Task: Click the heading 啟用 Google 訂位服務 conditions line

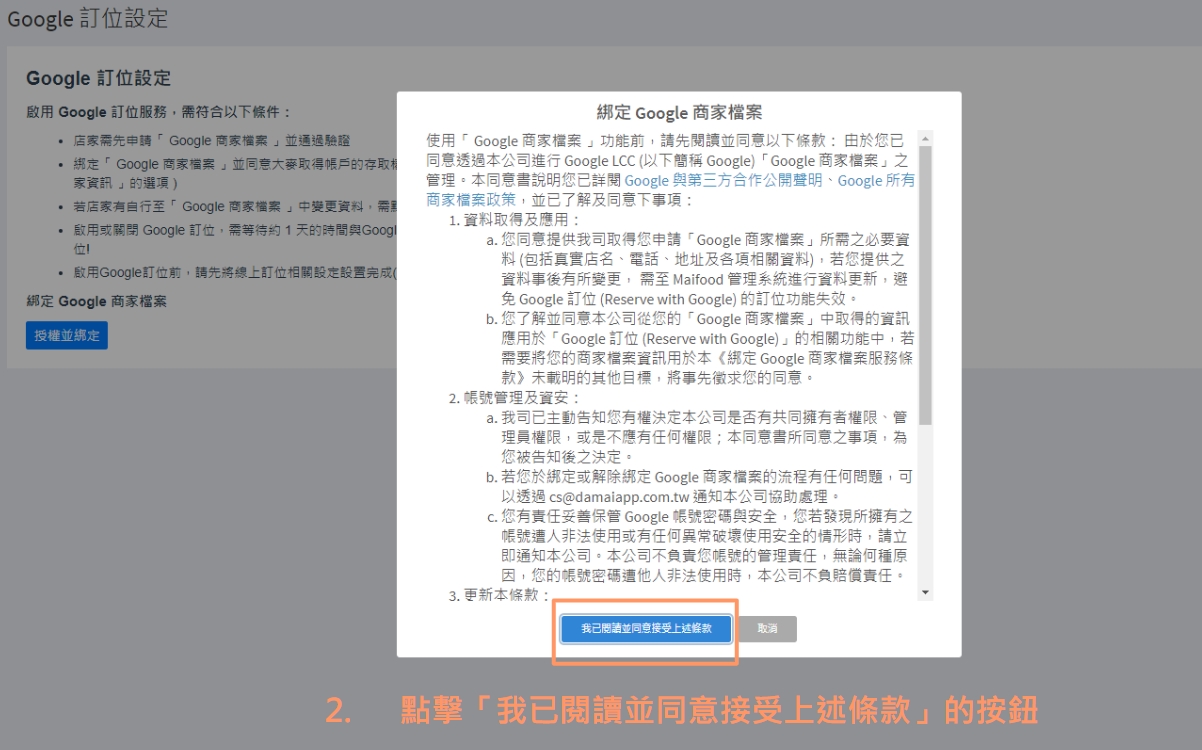Action: [x=160, y=112]
